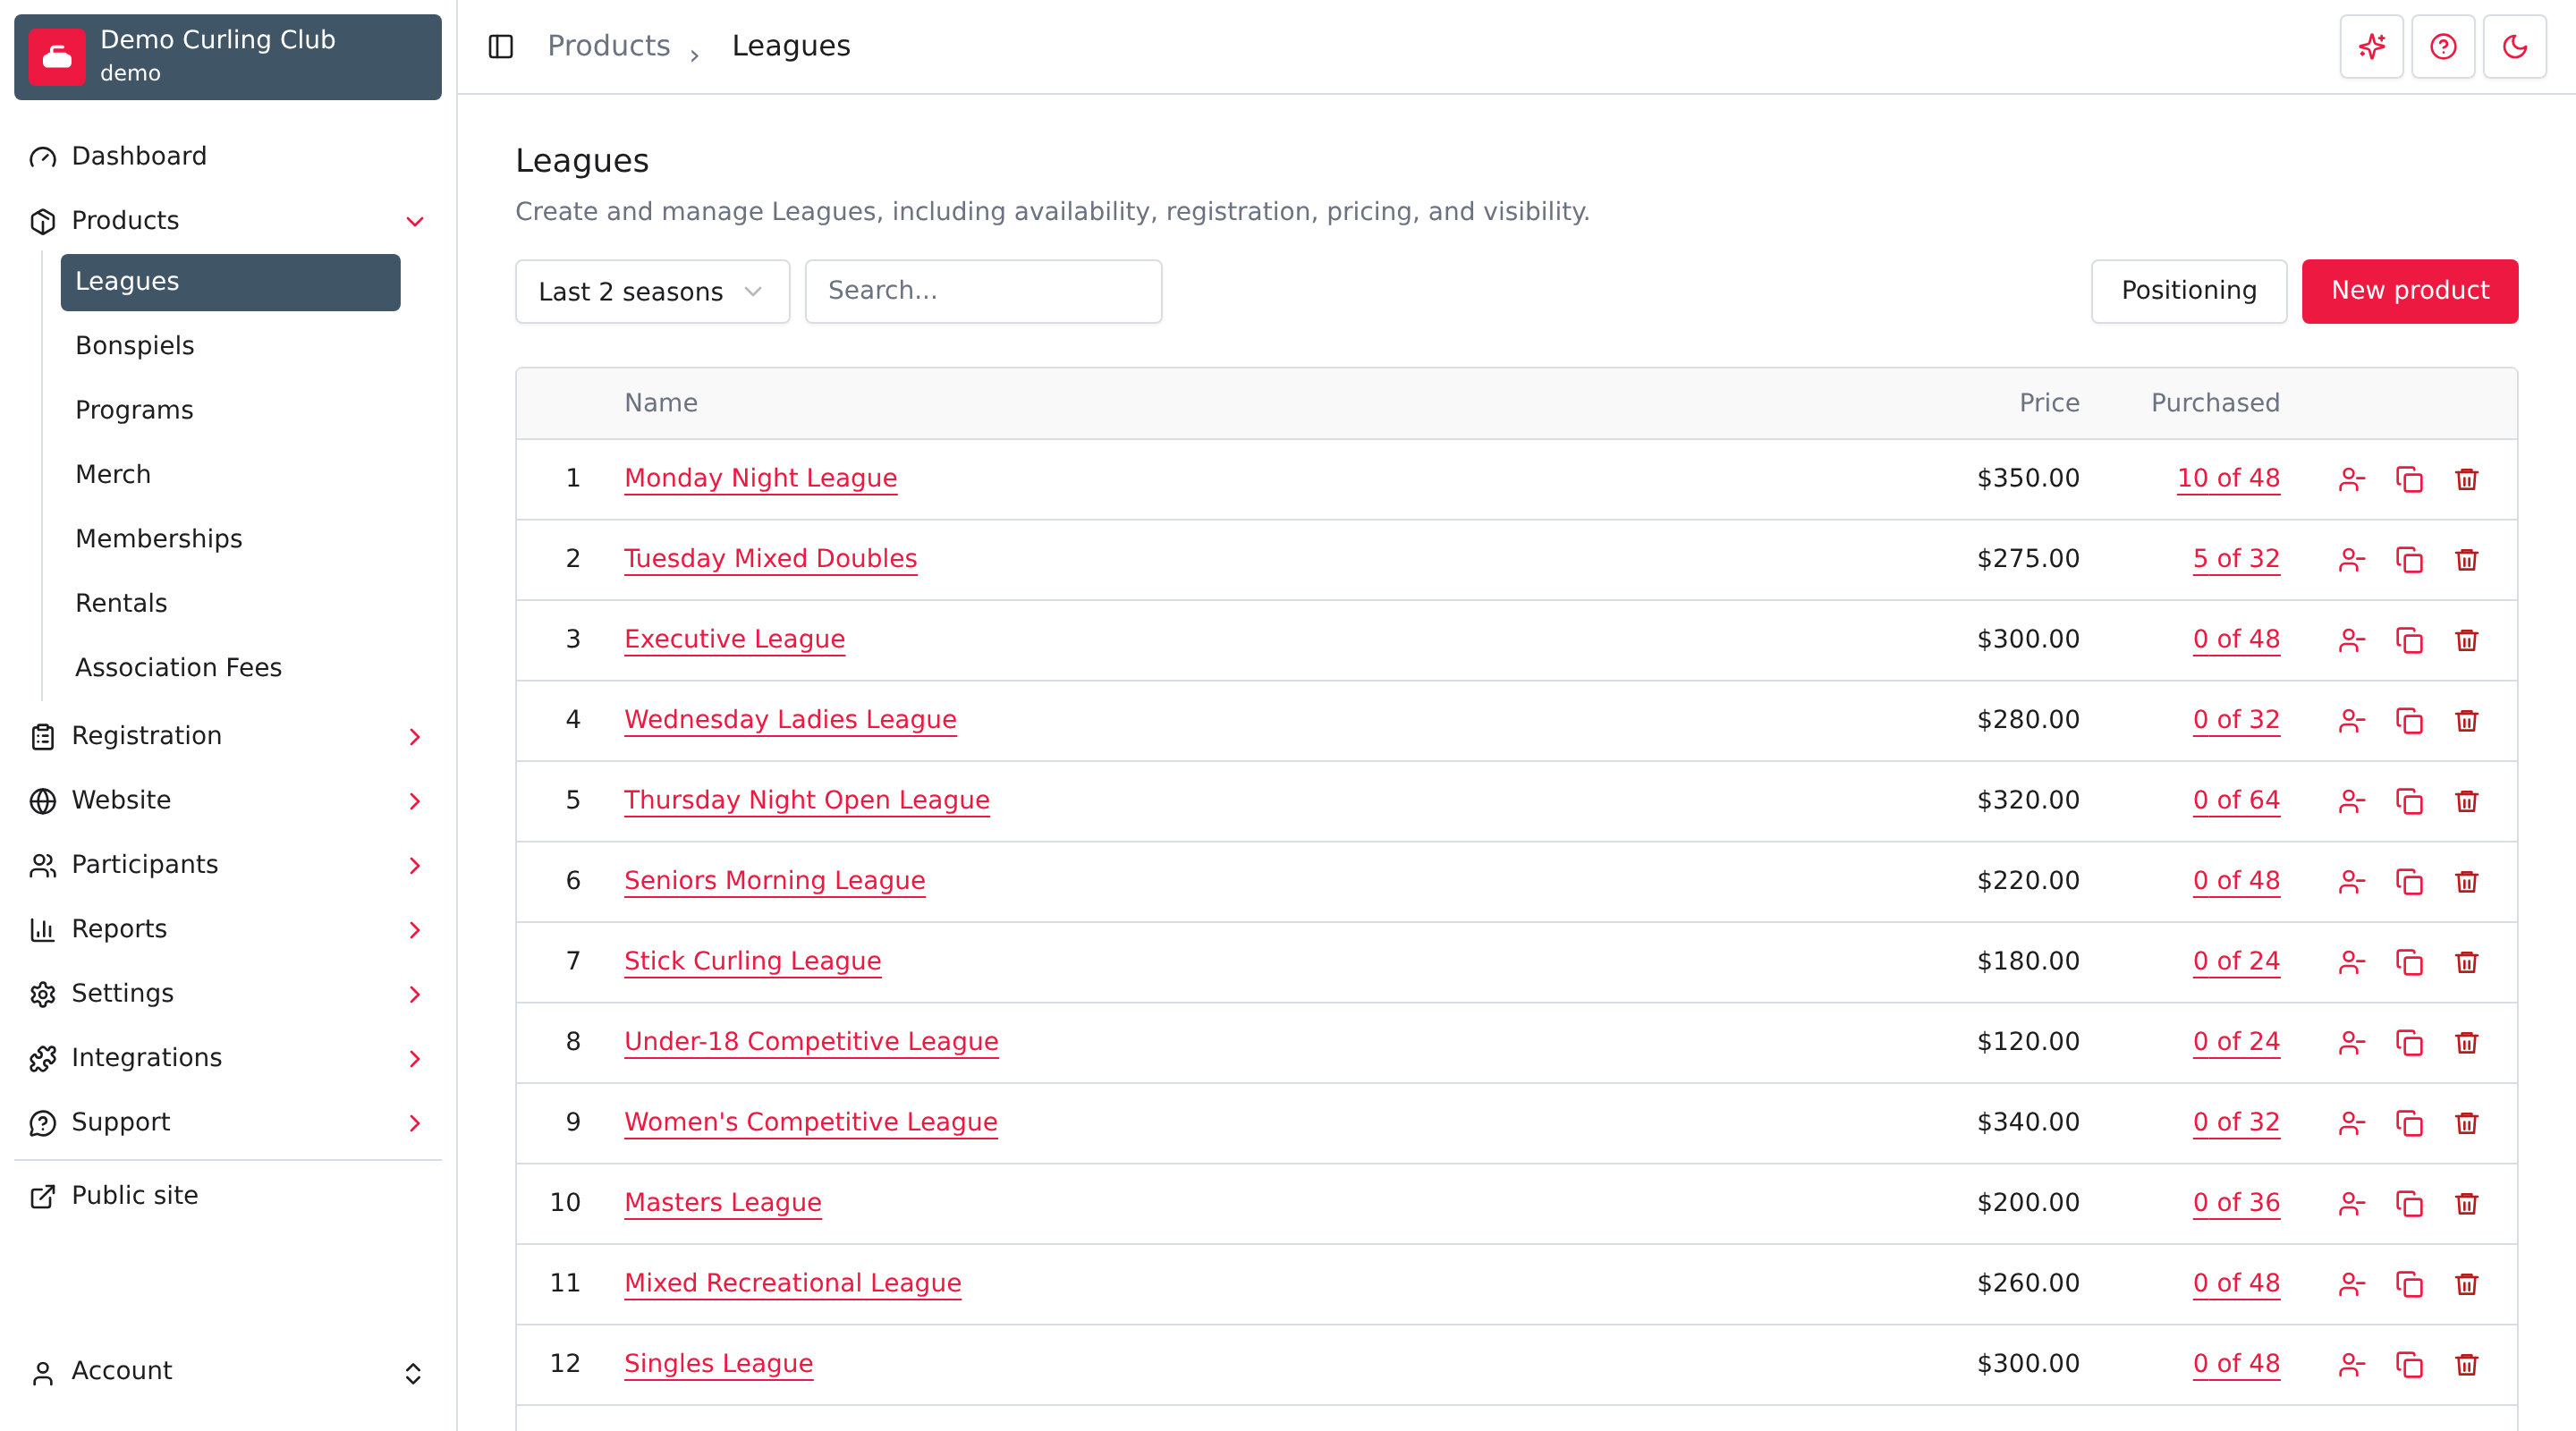2576x1431 pixels.
Task: Delete the Stick Curling League
Action: click(x=2467, y=962)
